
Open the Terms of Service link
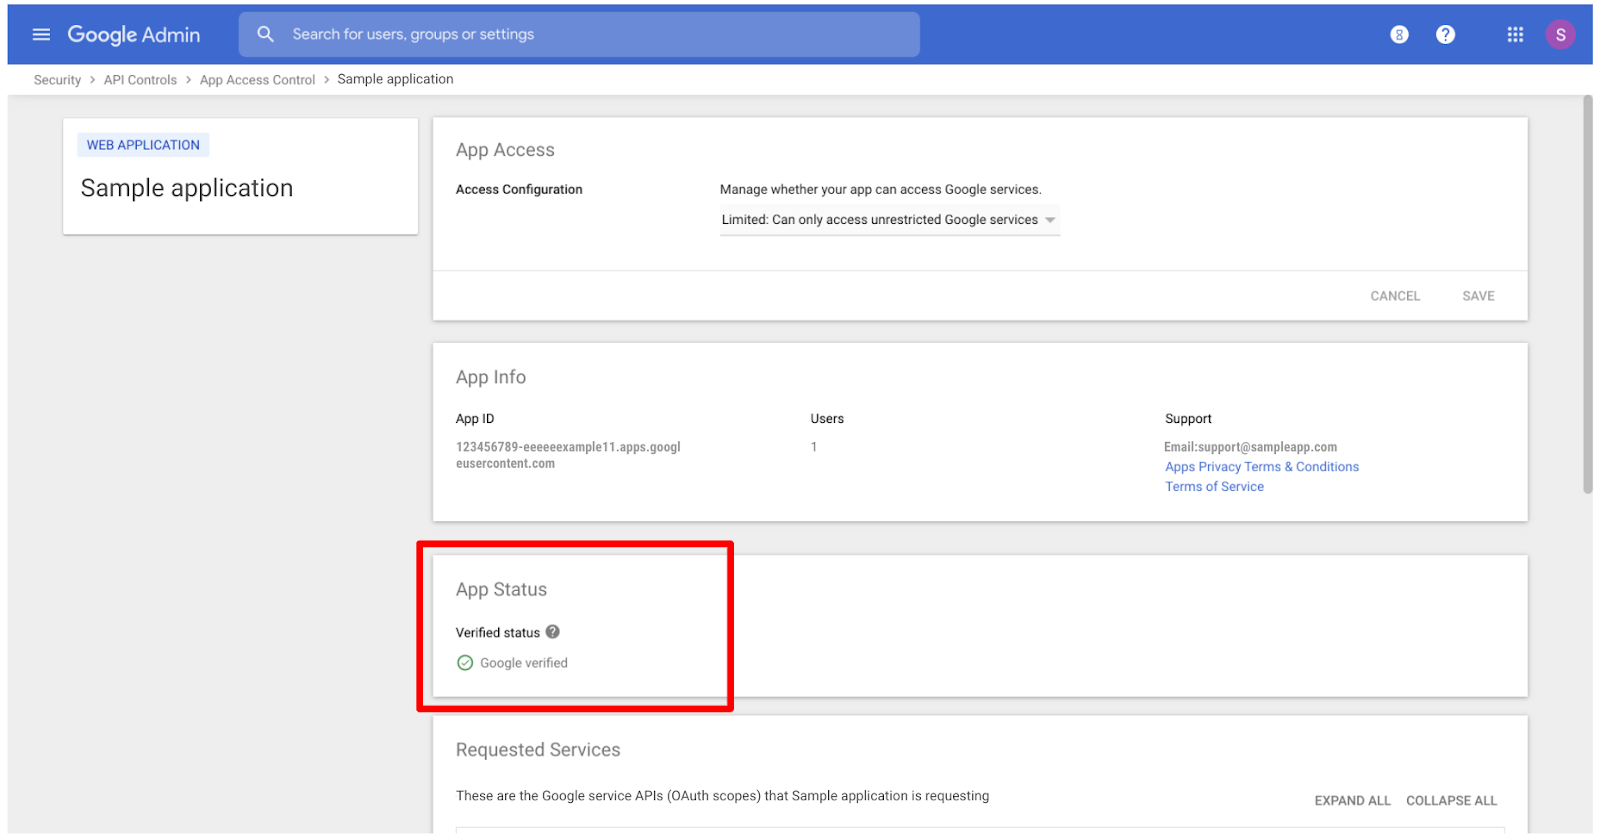[1214, 487]
